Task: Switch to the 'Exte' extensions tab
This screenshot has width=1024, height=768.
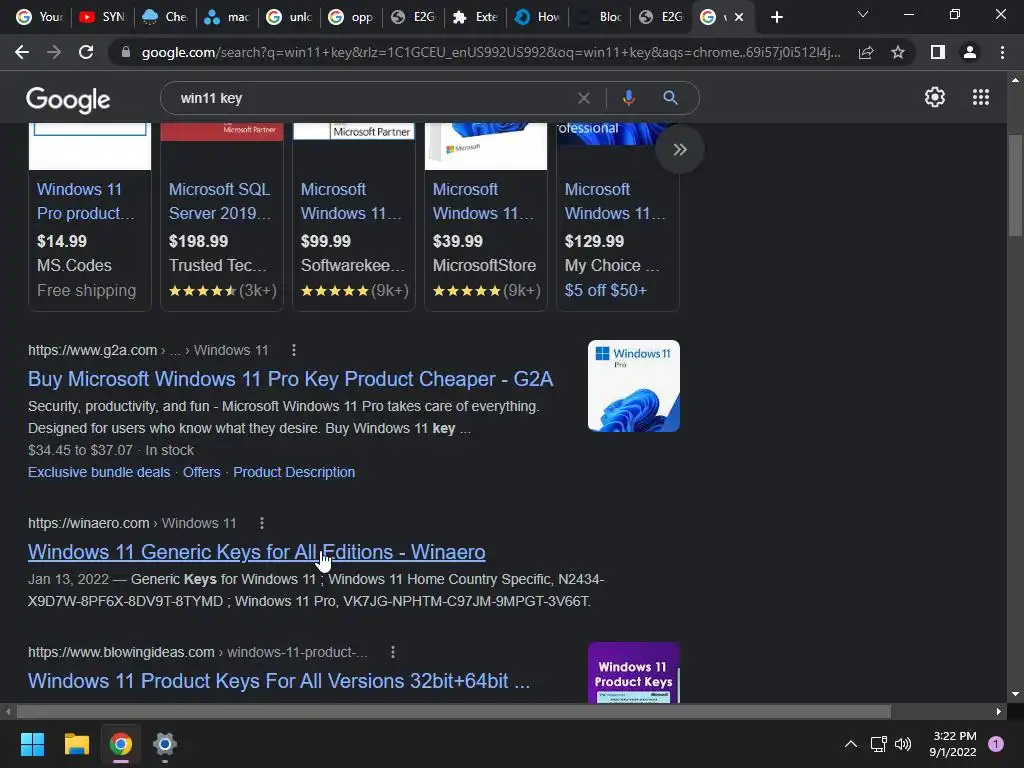Action: [475, 17]
